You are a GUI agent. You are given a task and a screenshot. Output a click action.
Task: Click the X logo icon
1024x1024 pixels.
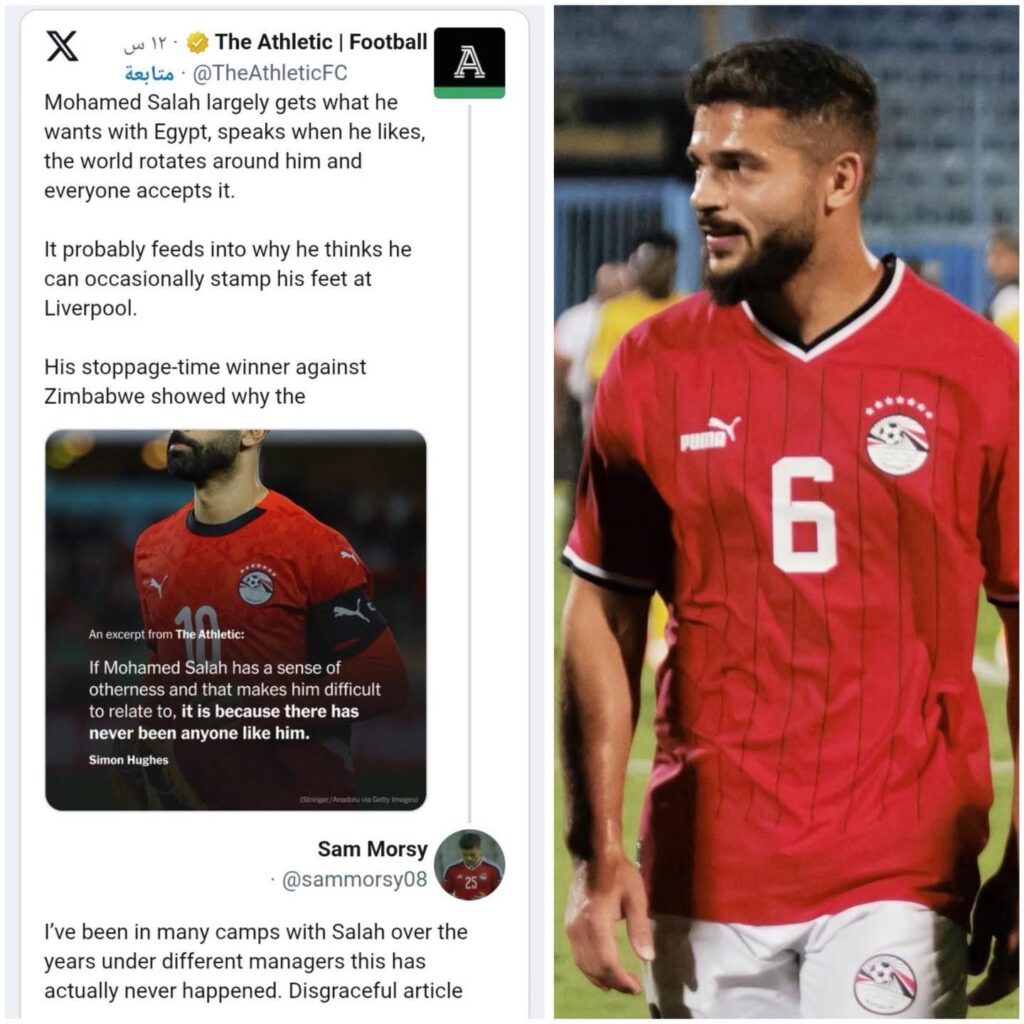[63, 46]
